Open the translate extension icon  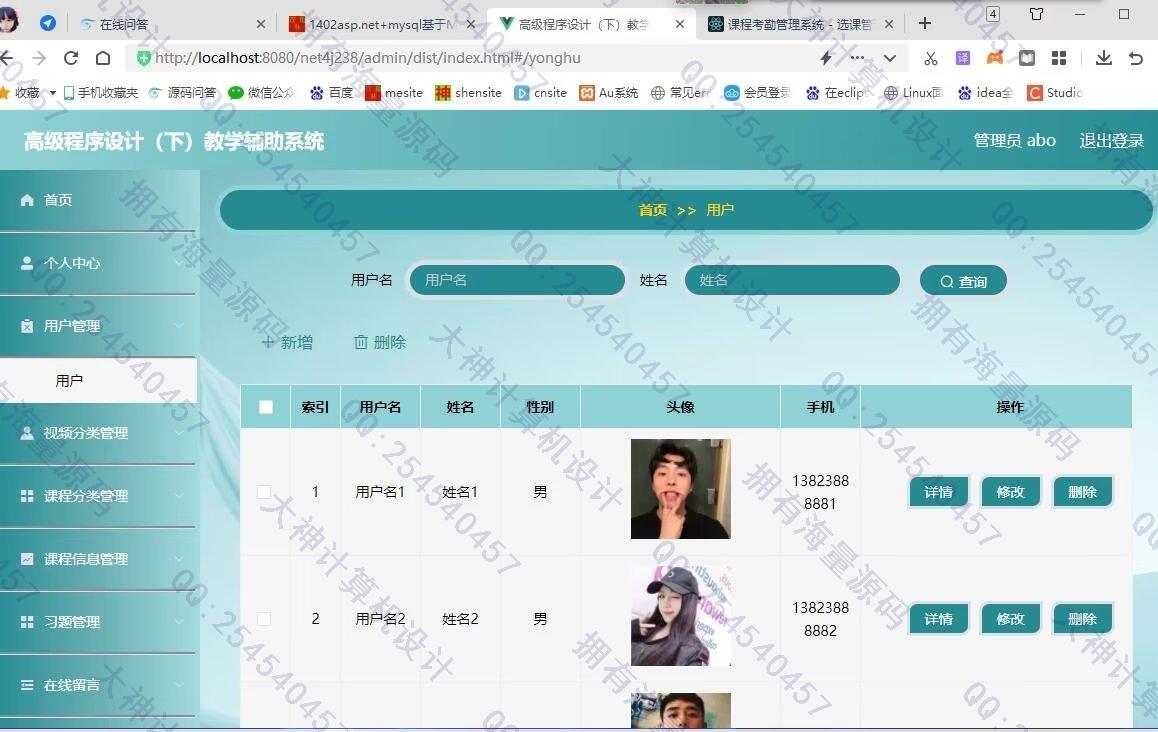tap(963, 58)
